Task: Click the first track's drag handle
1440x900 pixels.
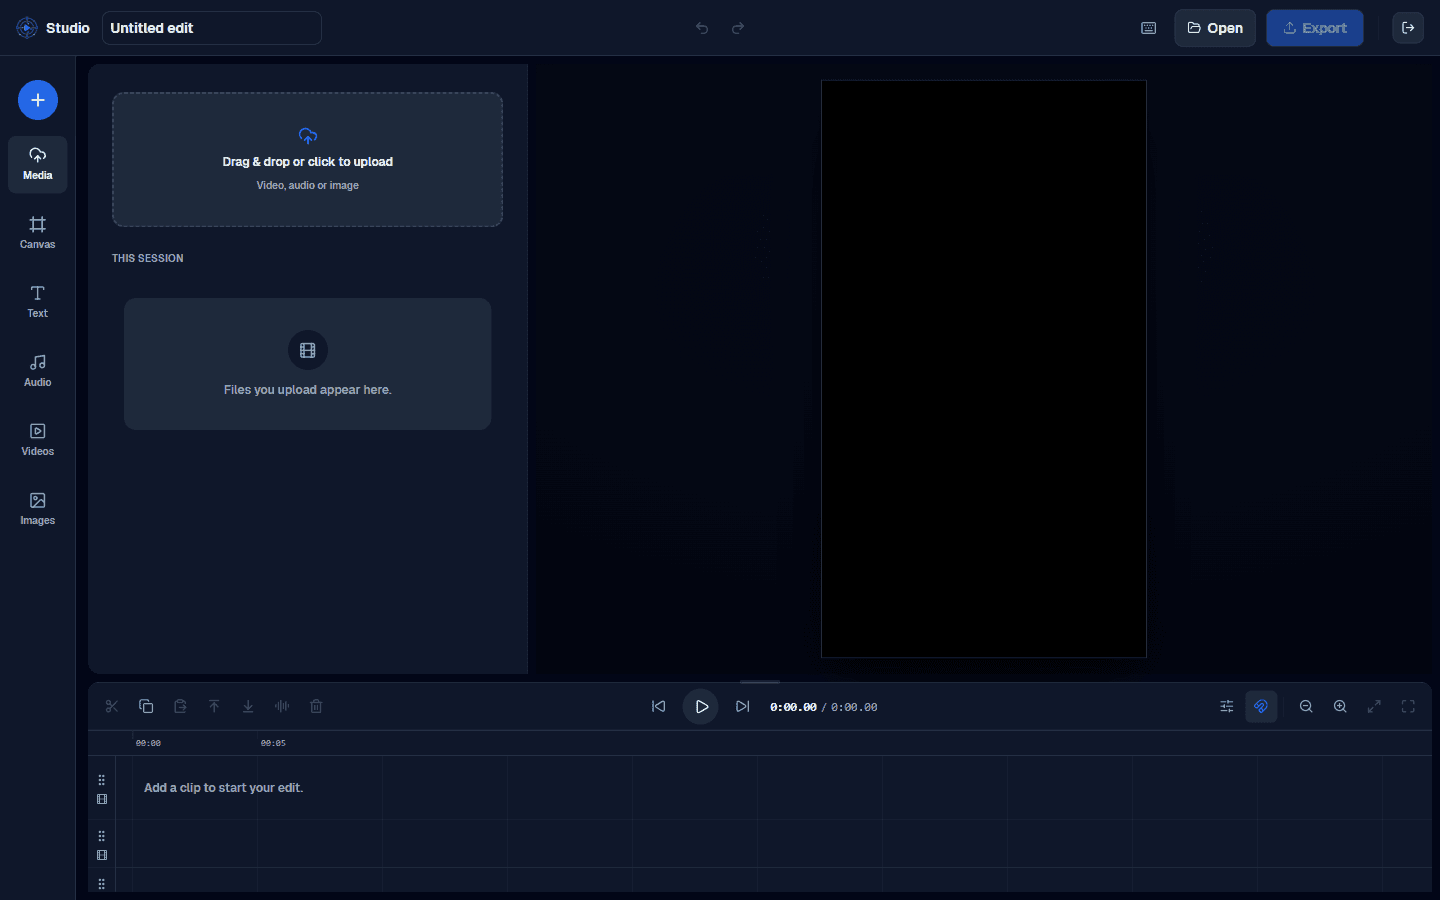Action: pyautogui.click(x=102, y=780)
